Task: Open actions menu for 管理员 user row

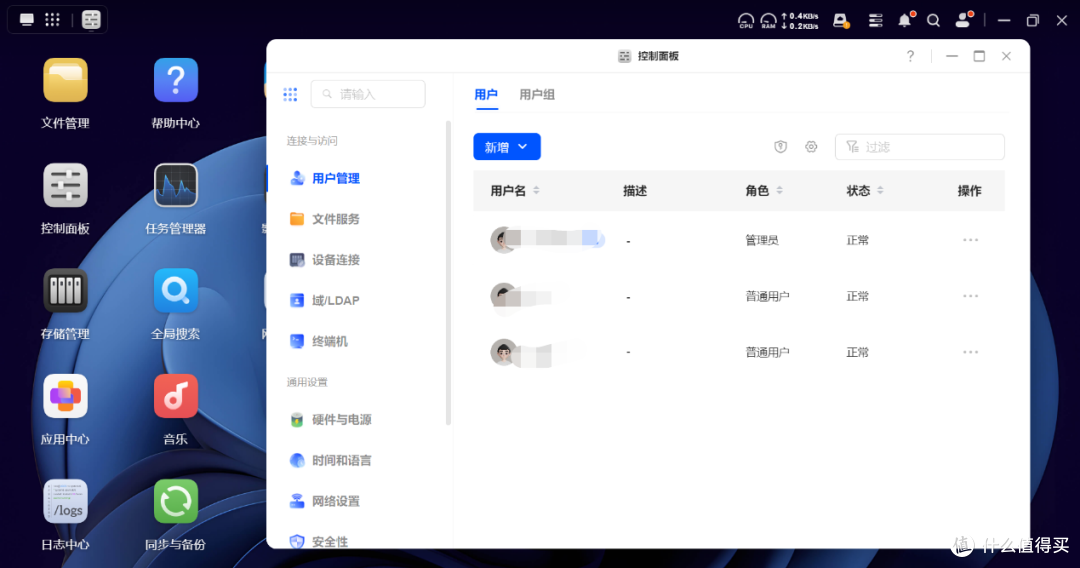Action: (x=970, y=240)
